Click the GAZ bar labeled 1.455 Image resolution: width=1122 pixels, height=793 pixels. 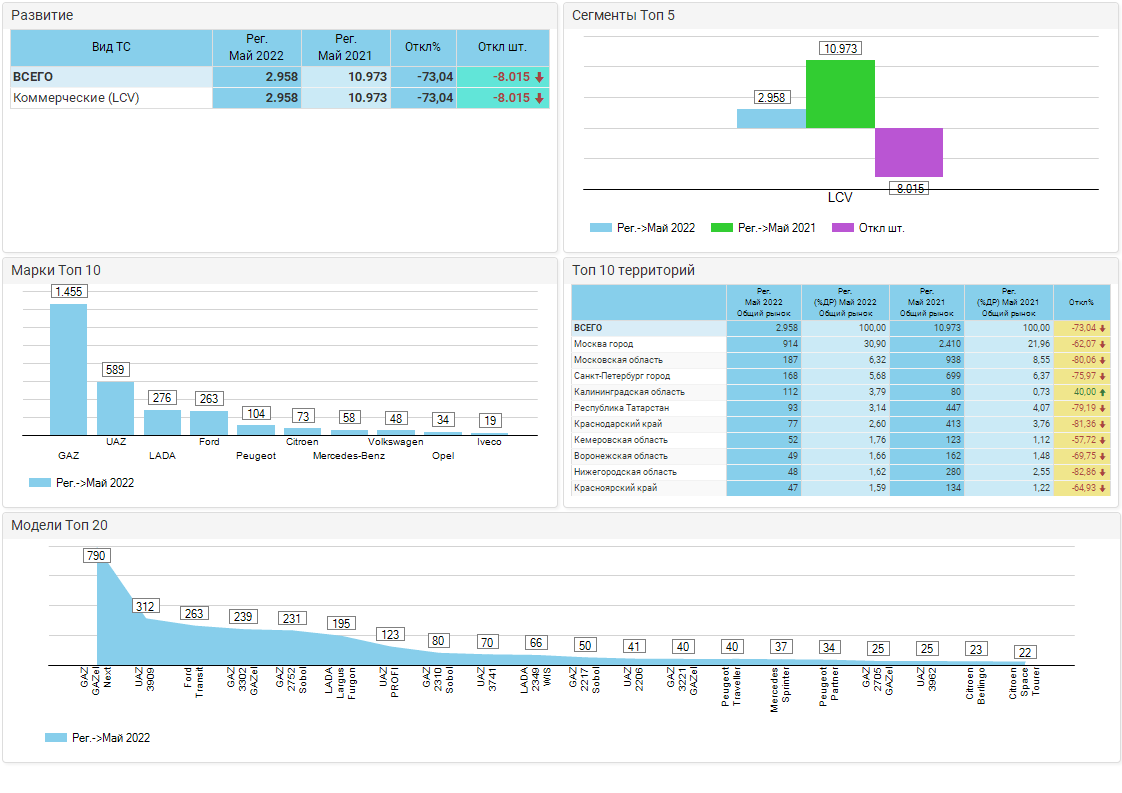click(x=68, y=369)
